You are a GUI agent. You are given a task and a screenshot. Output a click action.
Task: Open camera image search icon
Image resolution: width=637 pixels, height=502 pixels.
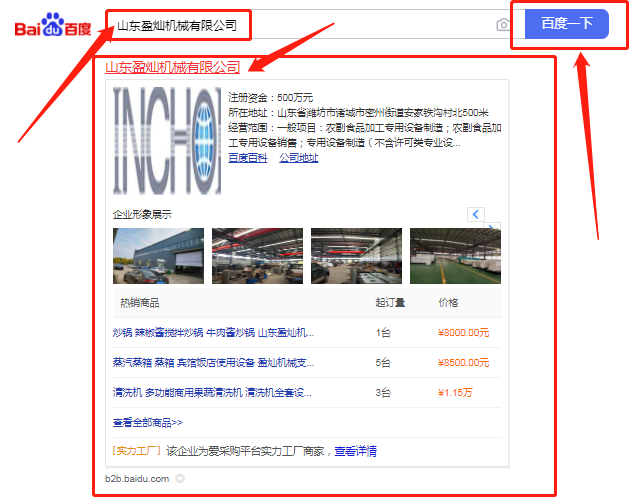point(502,25)
